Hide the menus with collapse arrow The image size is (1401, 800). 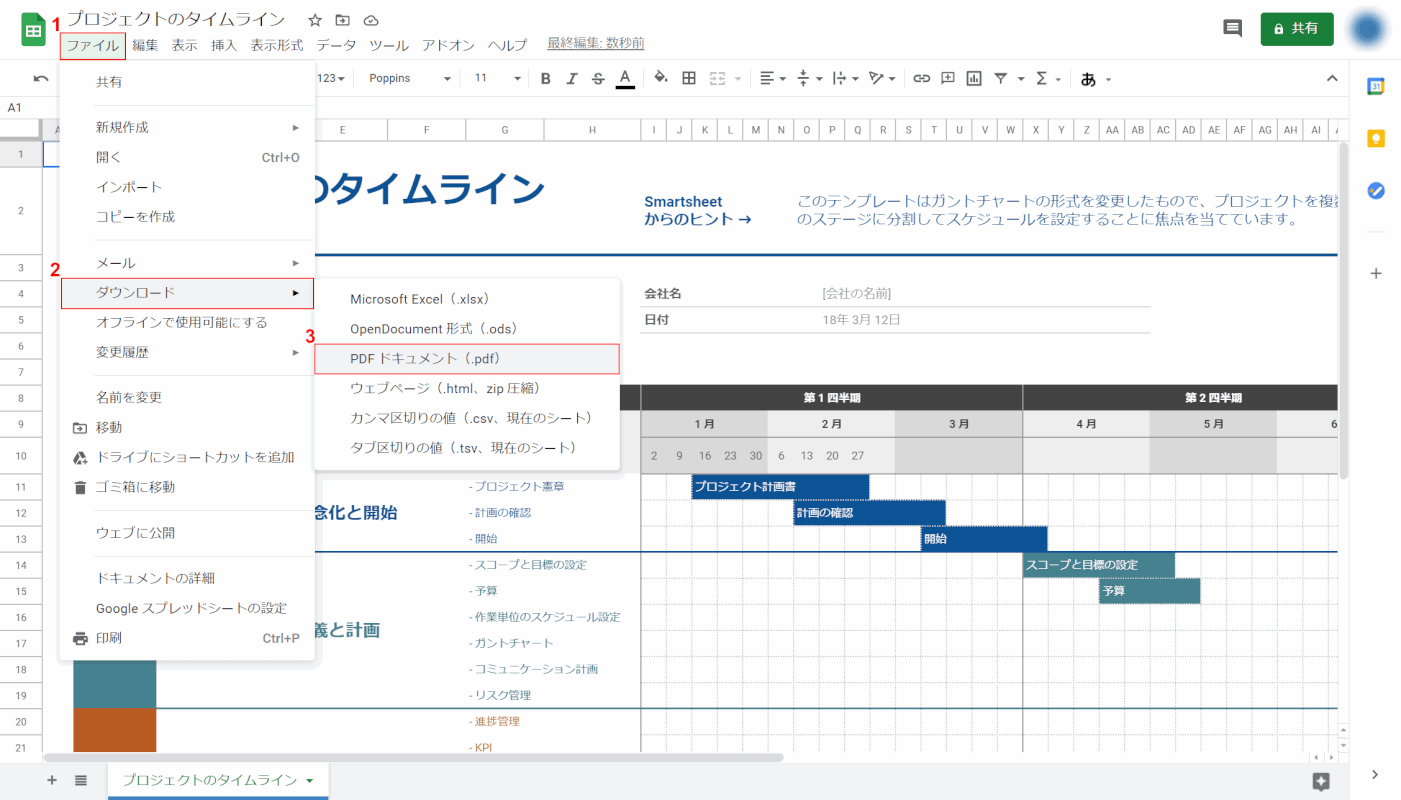pyautogui.click(x=1331, y=79)
